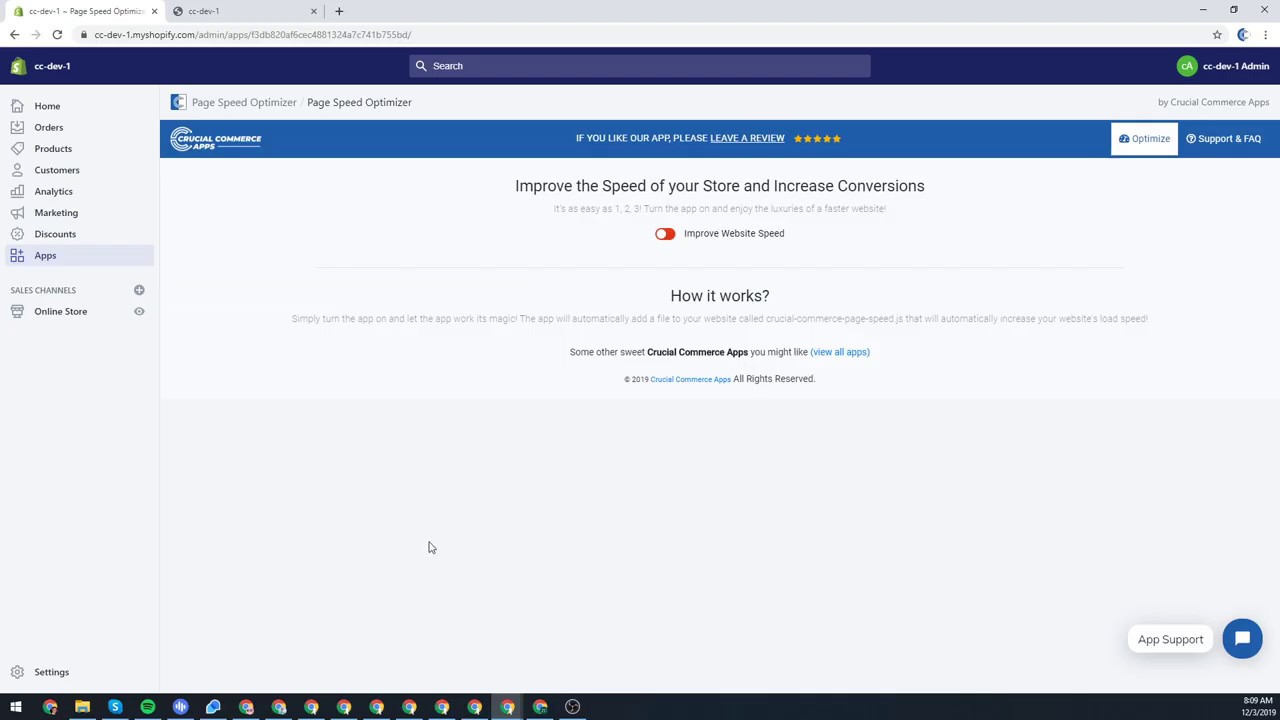The image size is (1280, 720).
Task: Select Apps in the sidebar
Action: [x=45, y=256]
